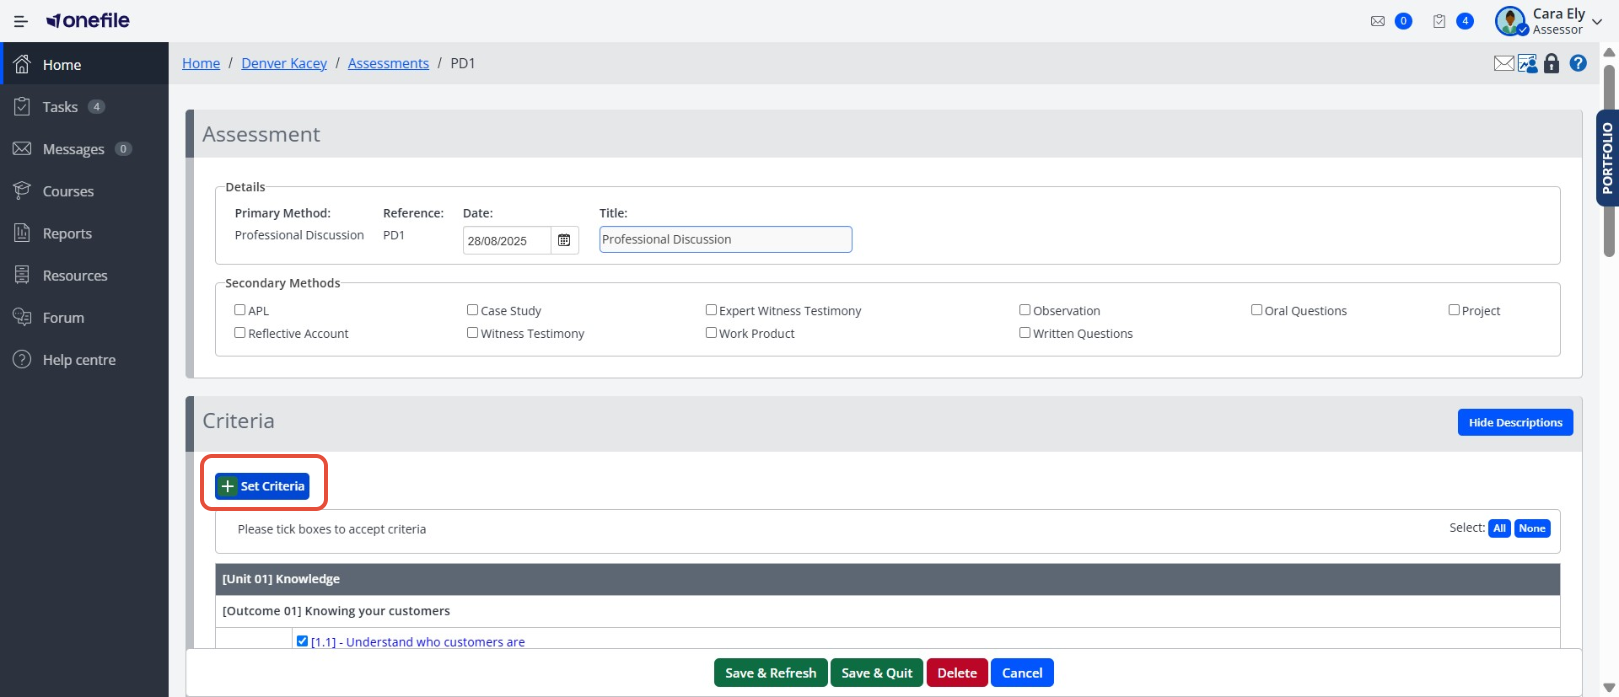
Task: Open the PORTFOLIO side panel tab
Action: tap(1607, 158)
